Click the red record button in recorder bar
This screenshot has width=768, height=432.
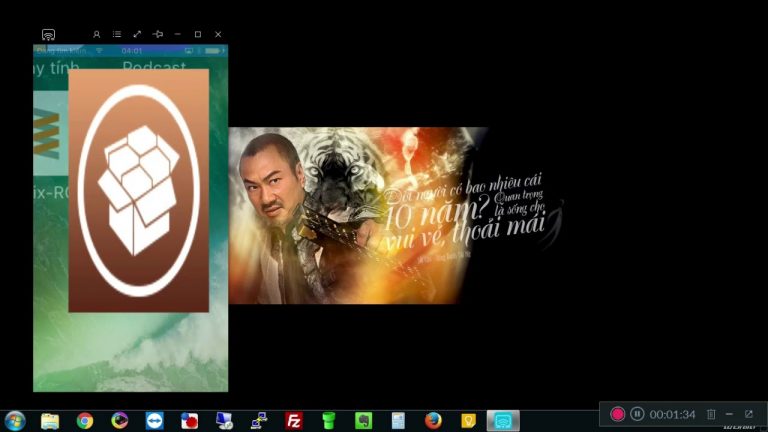617,414
